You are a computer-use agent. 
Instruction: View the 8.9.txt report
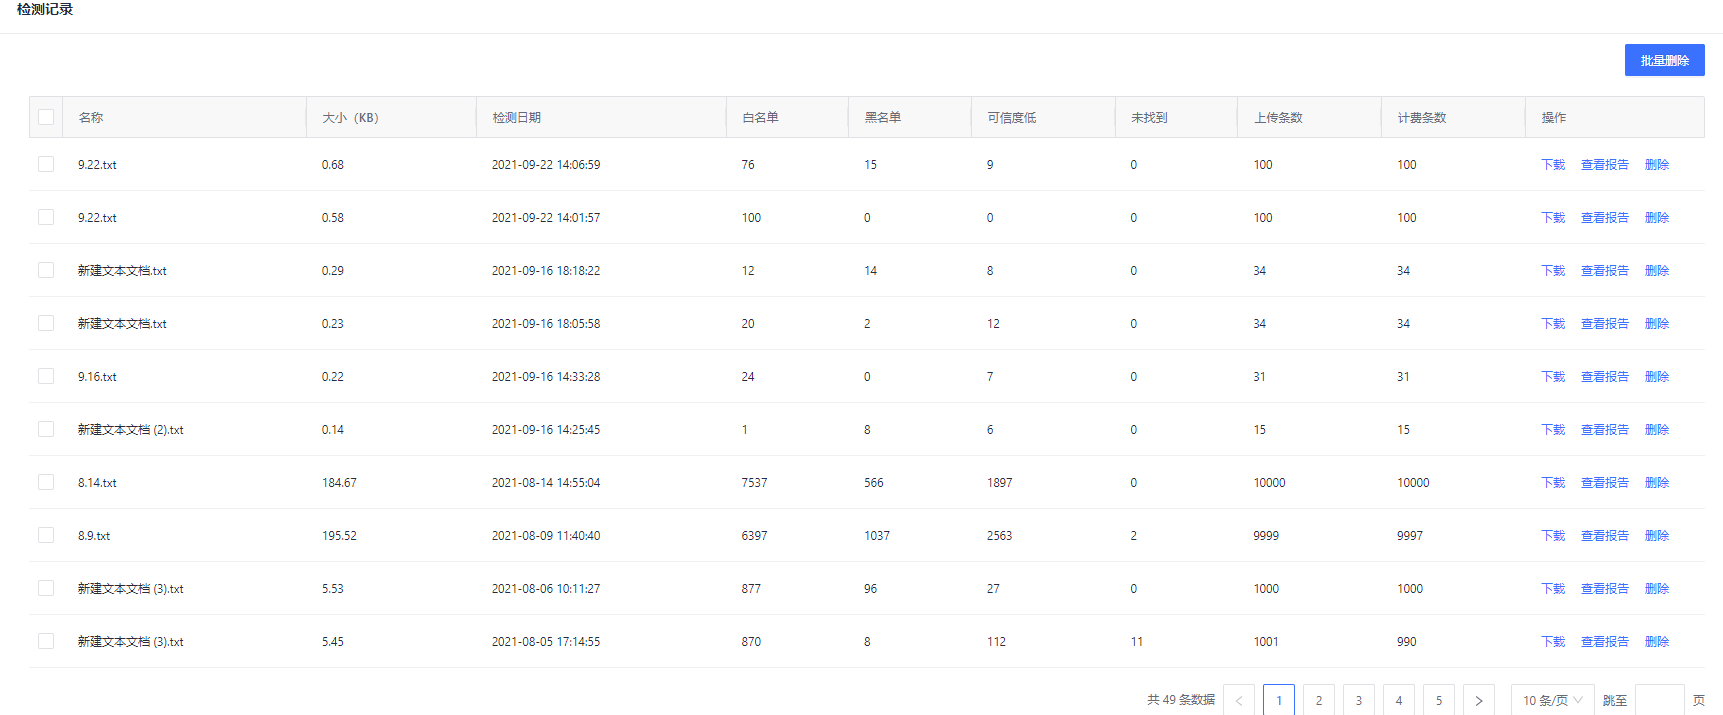[1605, 536]
